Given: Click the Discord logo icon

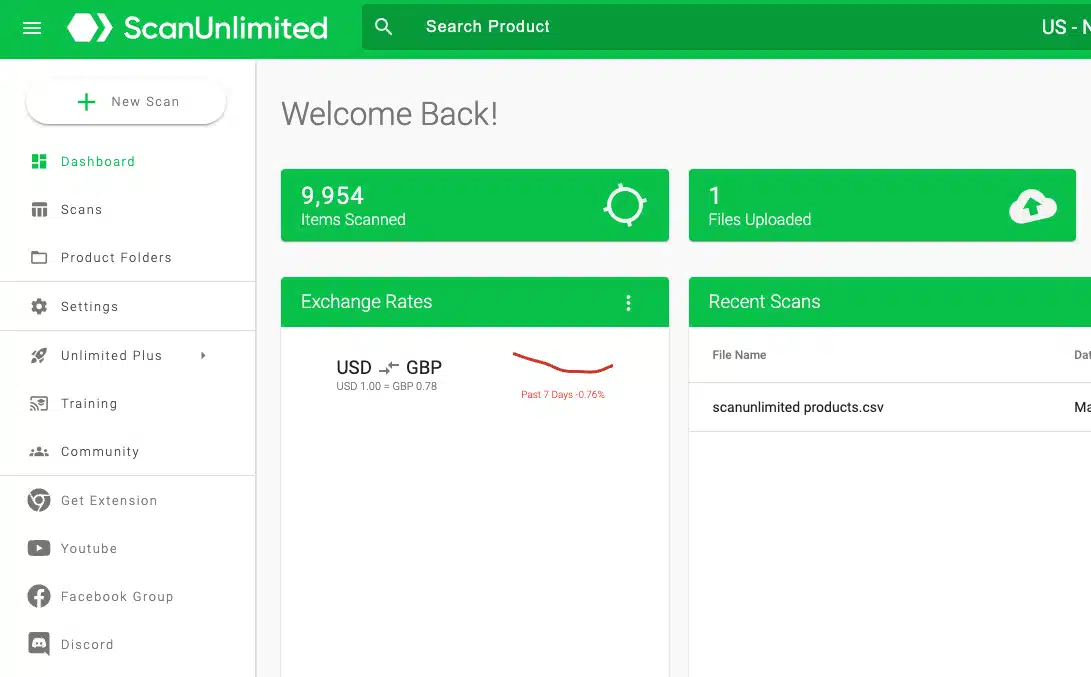Looking at the screenshot, I should (39, 644).
